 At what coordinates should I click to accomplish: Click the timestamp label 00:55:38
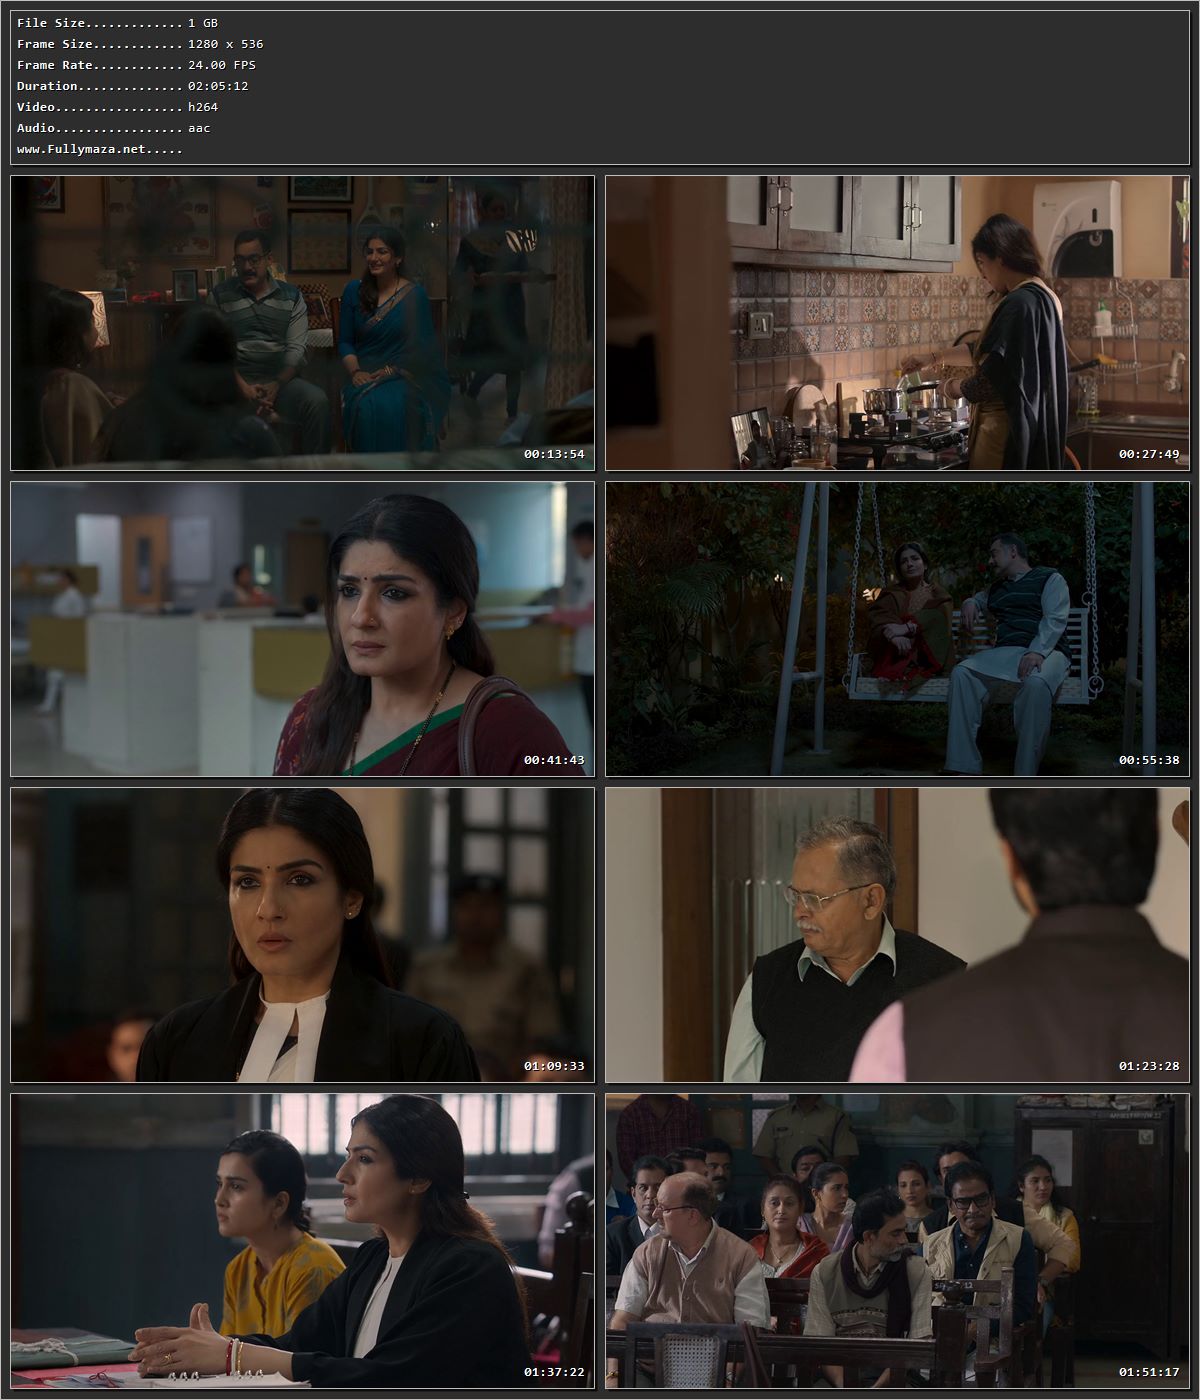tap(1149, 760)
